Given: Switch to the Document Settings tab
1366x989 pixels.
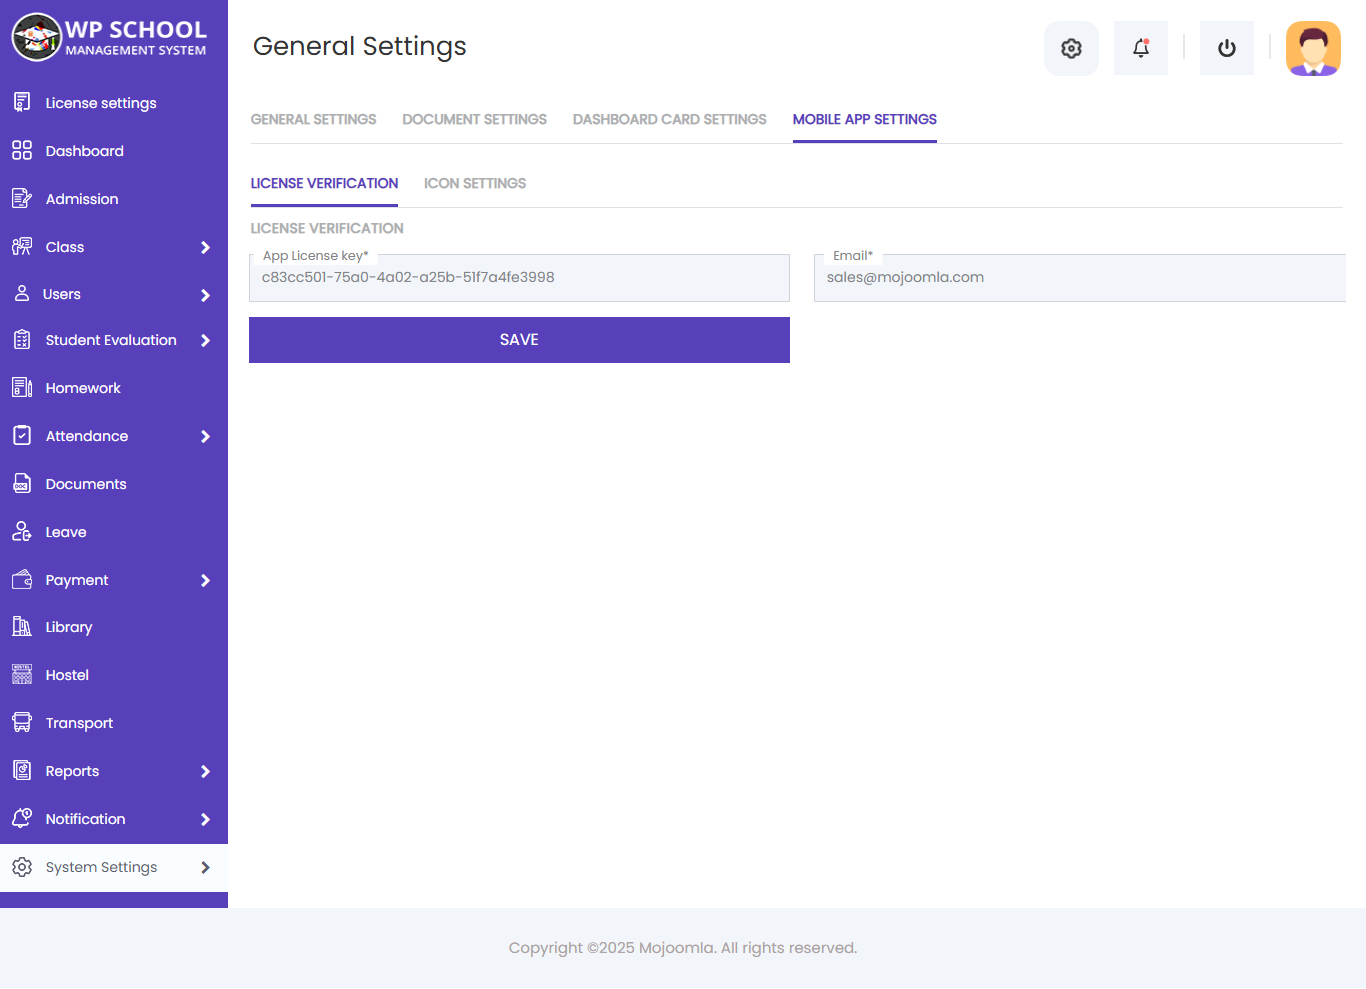Looking at the screenshot, I should (x=474, y=119).
